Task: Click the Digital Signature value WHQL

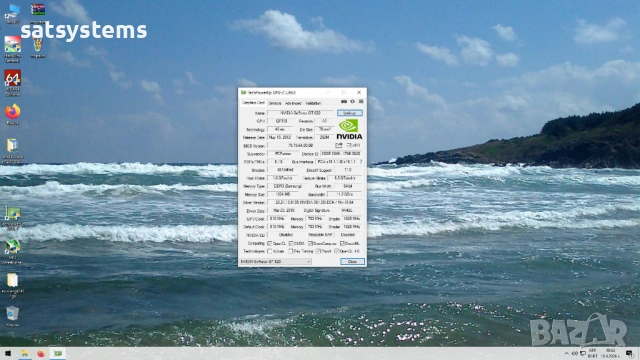Action: (x=347, y=211)
